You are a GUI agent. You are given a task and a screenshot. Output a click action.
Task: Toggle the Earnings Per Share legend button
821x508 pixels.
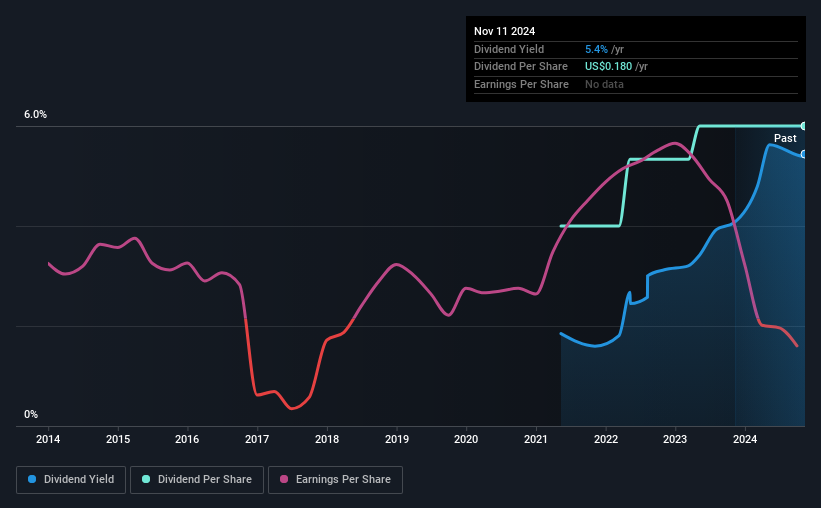[x=335, y=480]
